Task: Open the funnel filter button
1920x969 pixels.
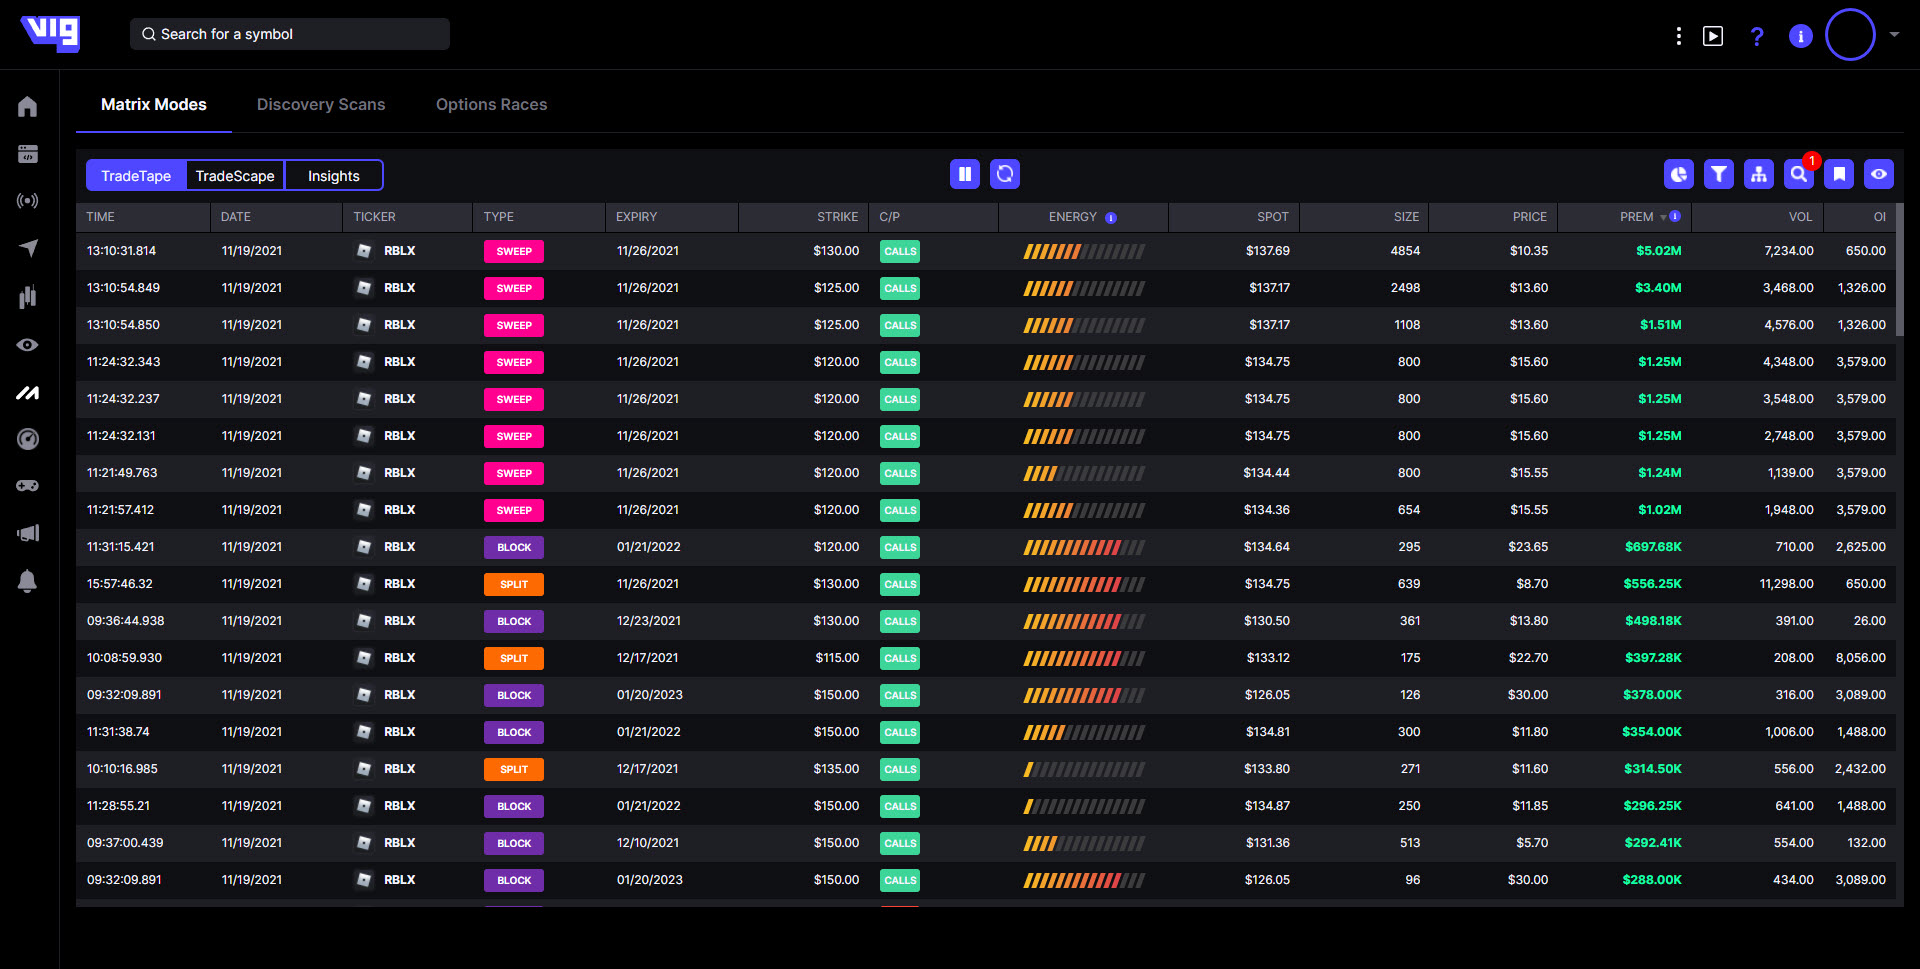Action: 1719,174
